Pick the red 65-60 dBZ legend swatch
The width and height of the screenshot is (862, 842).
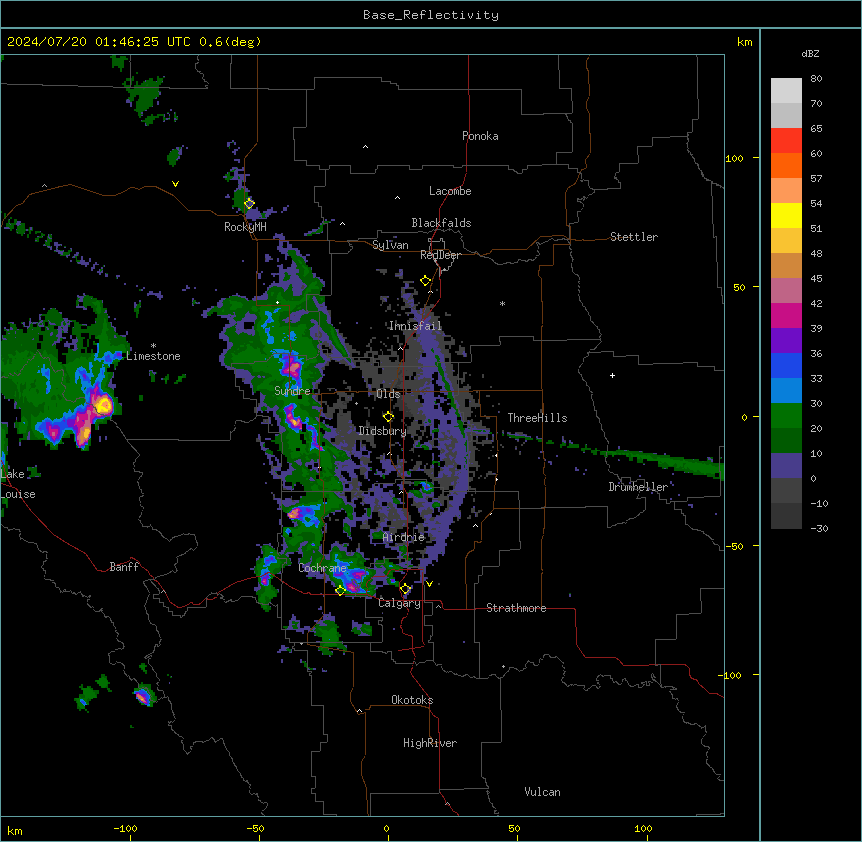click(x=786, y=141)
